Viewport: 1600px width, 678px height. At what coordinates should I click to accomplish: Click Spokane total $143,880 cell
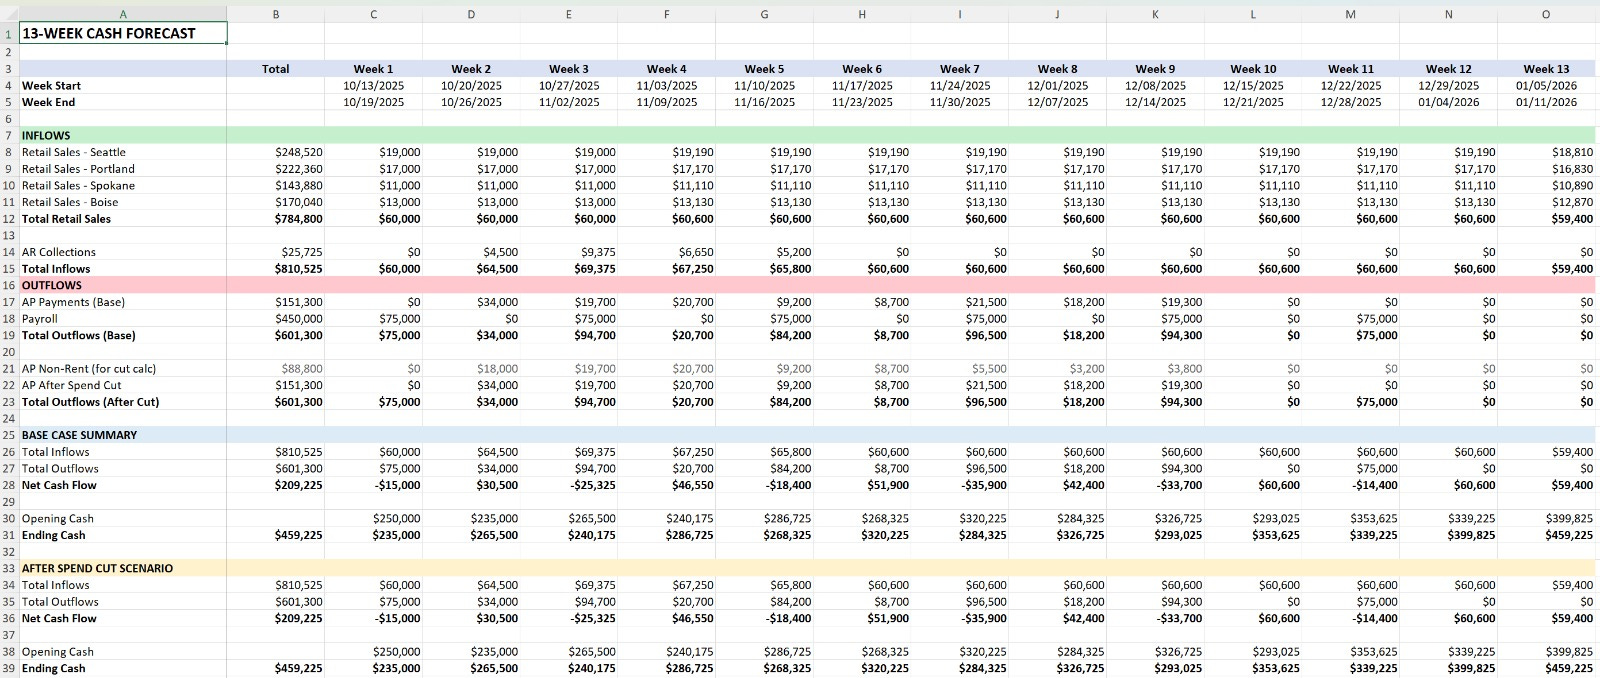pyautogui.click(x=276, y=185)
